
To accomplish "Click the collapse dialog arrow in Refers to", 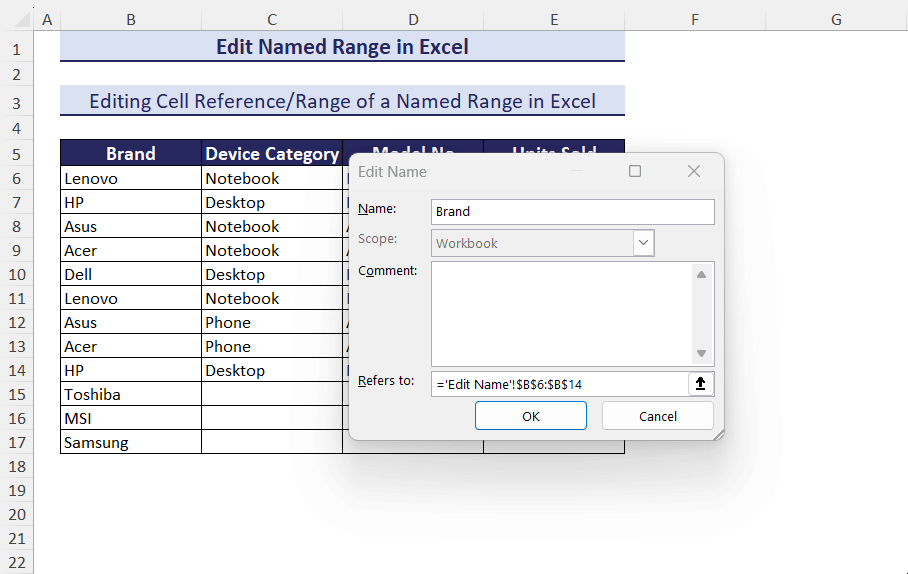I will point(700,384).
